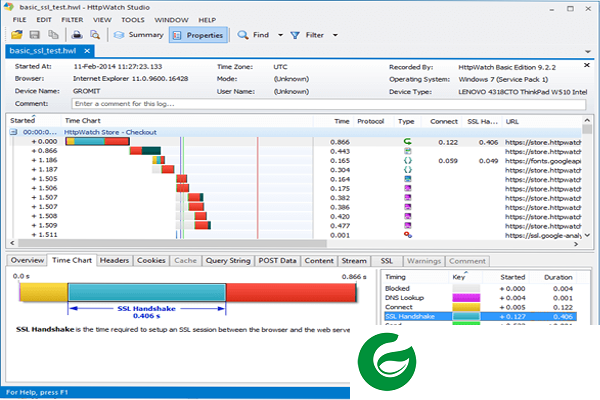Toggle the Properties panel button
This screenshot has width=600, height=400.
coord(198,35)
